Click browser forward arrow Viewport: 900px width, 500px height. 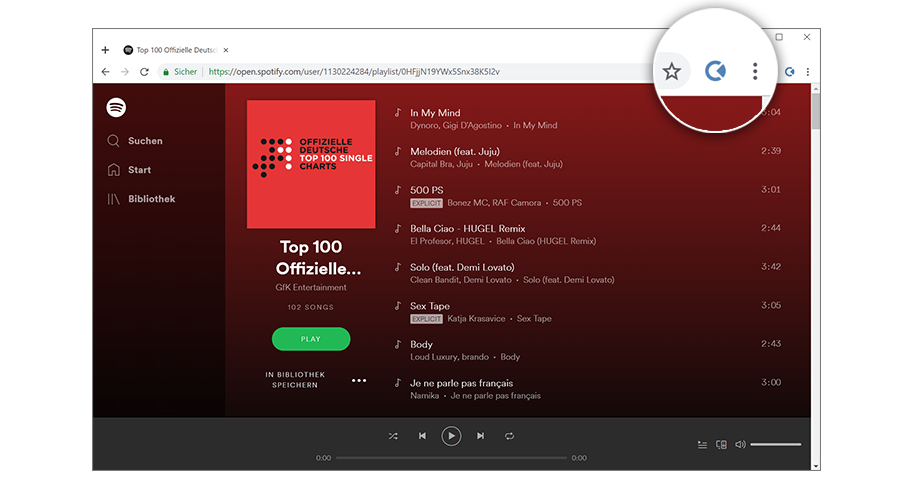pyautogui.click(x=125, y=72)
